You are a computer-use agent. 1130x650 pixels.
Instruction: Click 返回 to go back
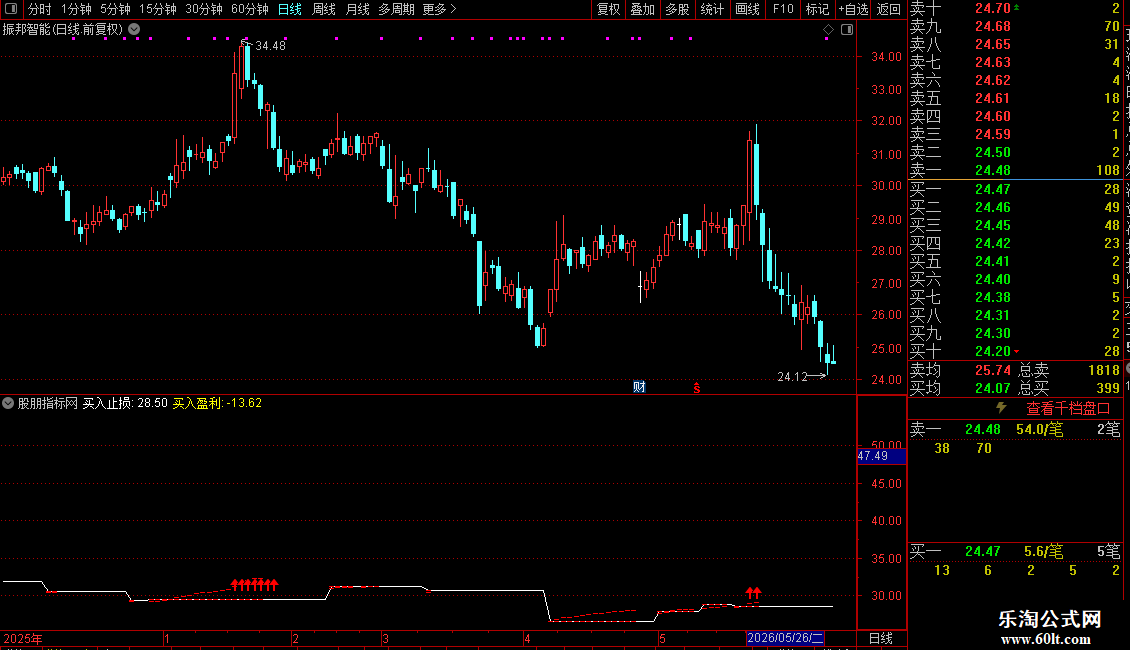click(x=889, y=9)
